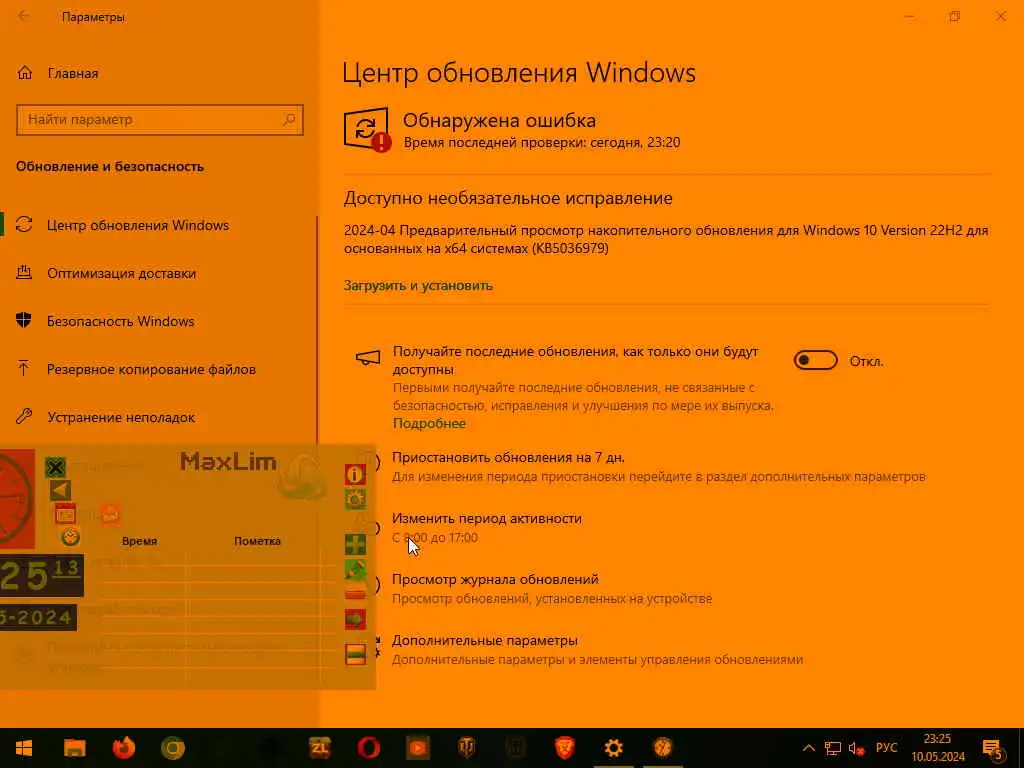Open the ZL taskbar application
This screenshot has height=768, width=1024.
tap(319, 748)
